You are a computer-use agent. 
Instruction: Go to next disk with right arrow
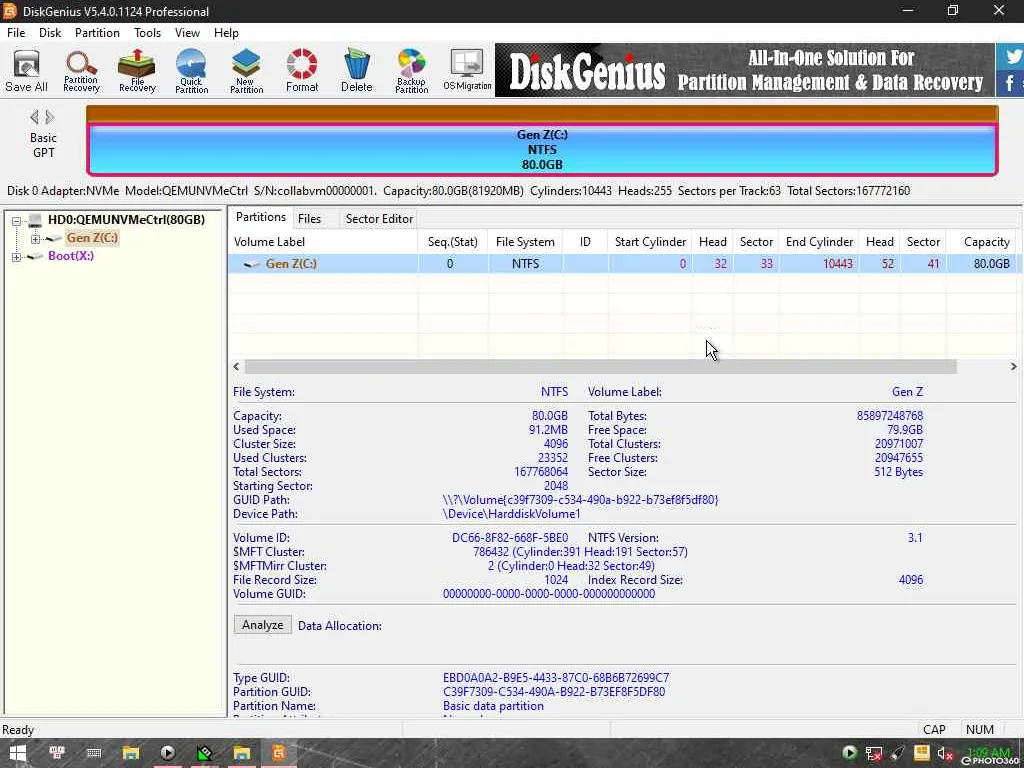(x=50, y=118)
